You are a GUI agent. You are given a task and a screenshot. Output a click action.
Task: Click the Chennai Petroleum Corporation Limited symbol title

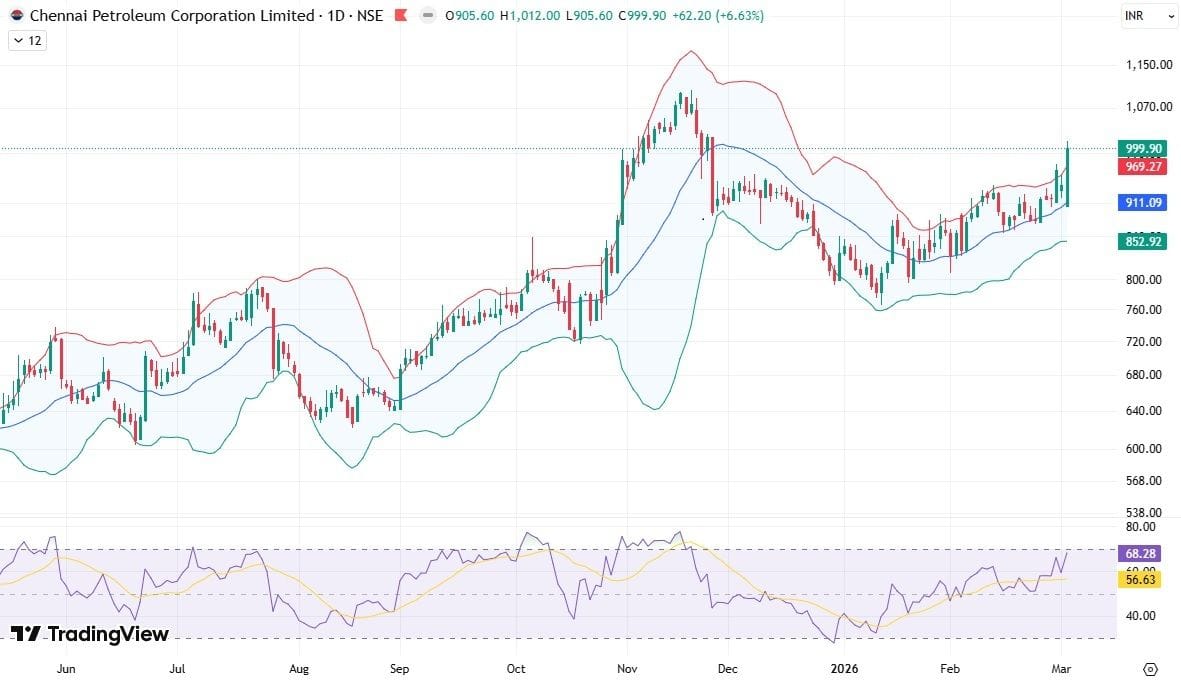(172, 15)
